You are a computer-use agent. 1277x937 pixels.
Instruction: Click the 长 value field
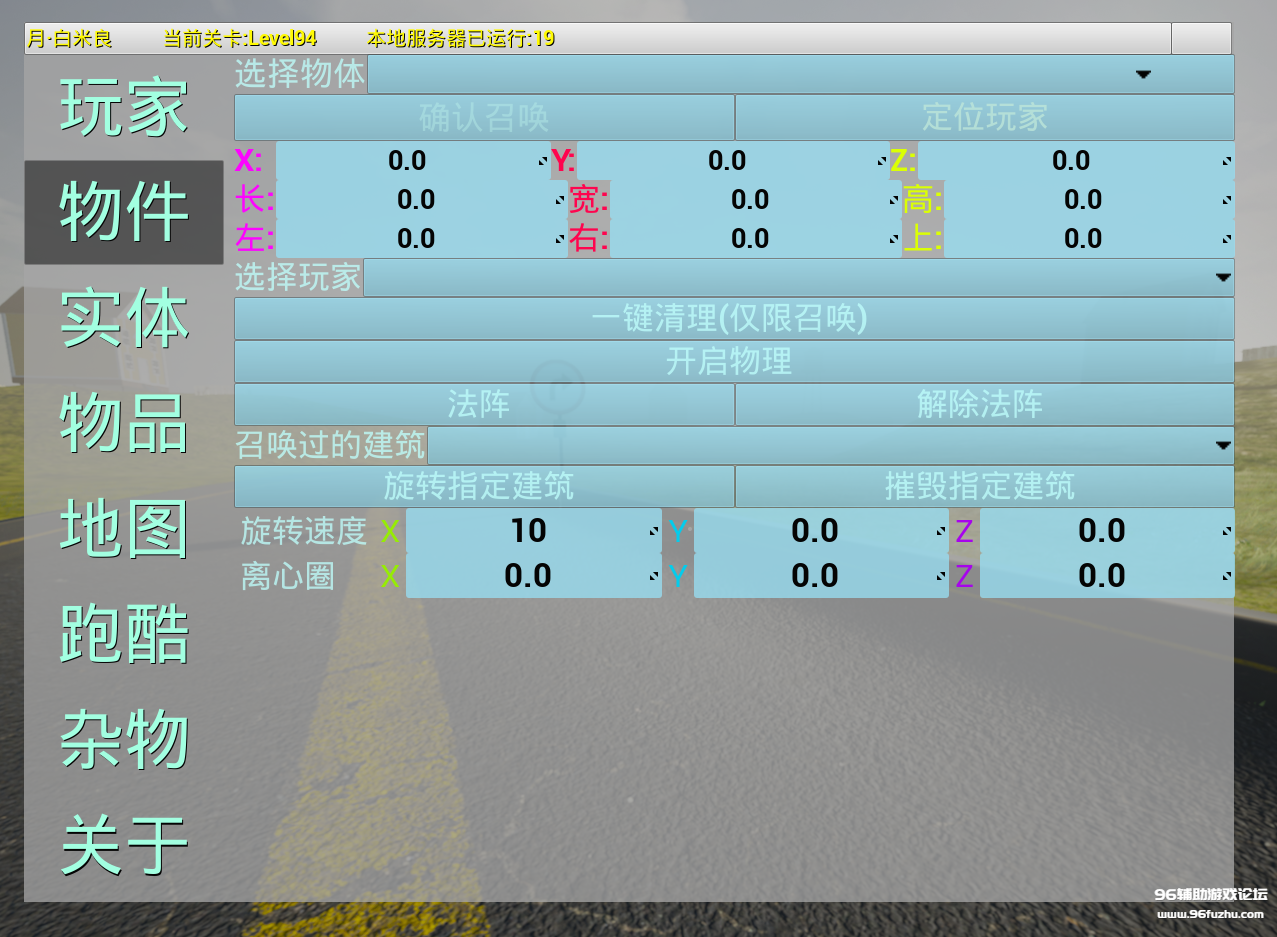click(422, 200)
